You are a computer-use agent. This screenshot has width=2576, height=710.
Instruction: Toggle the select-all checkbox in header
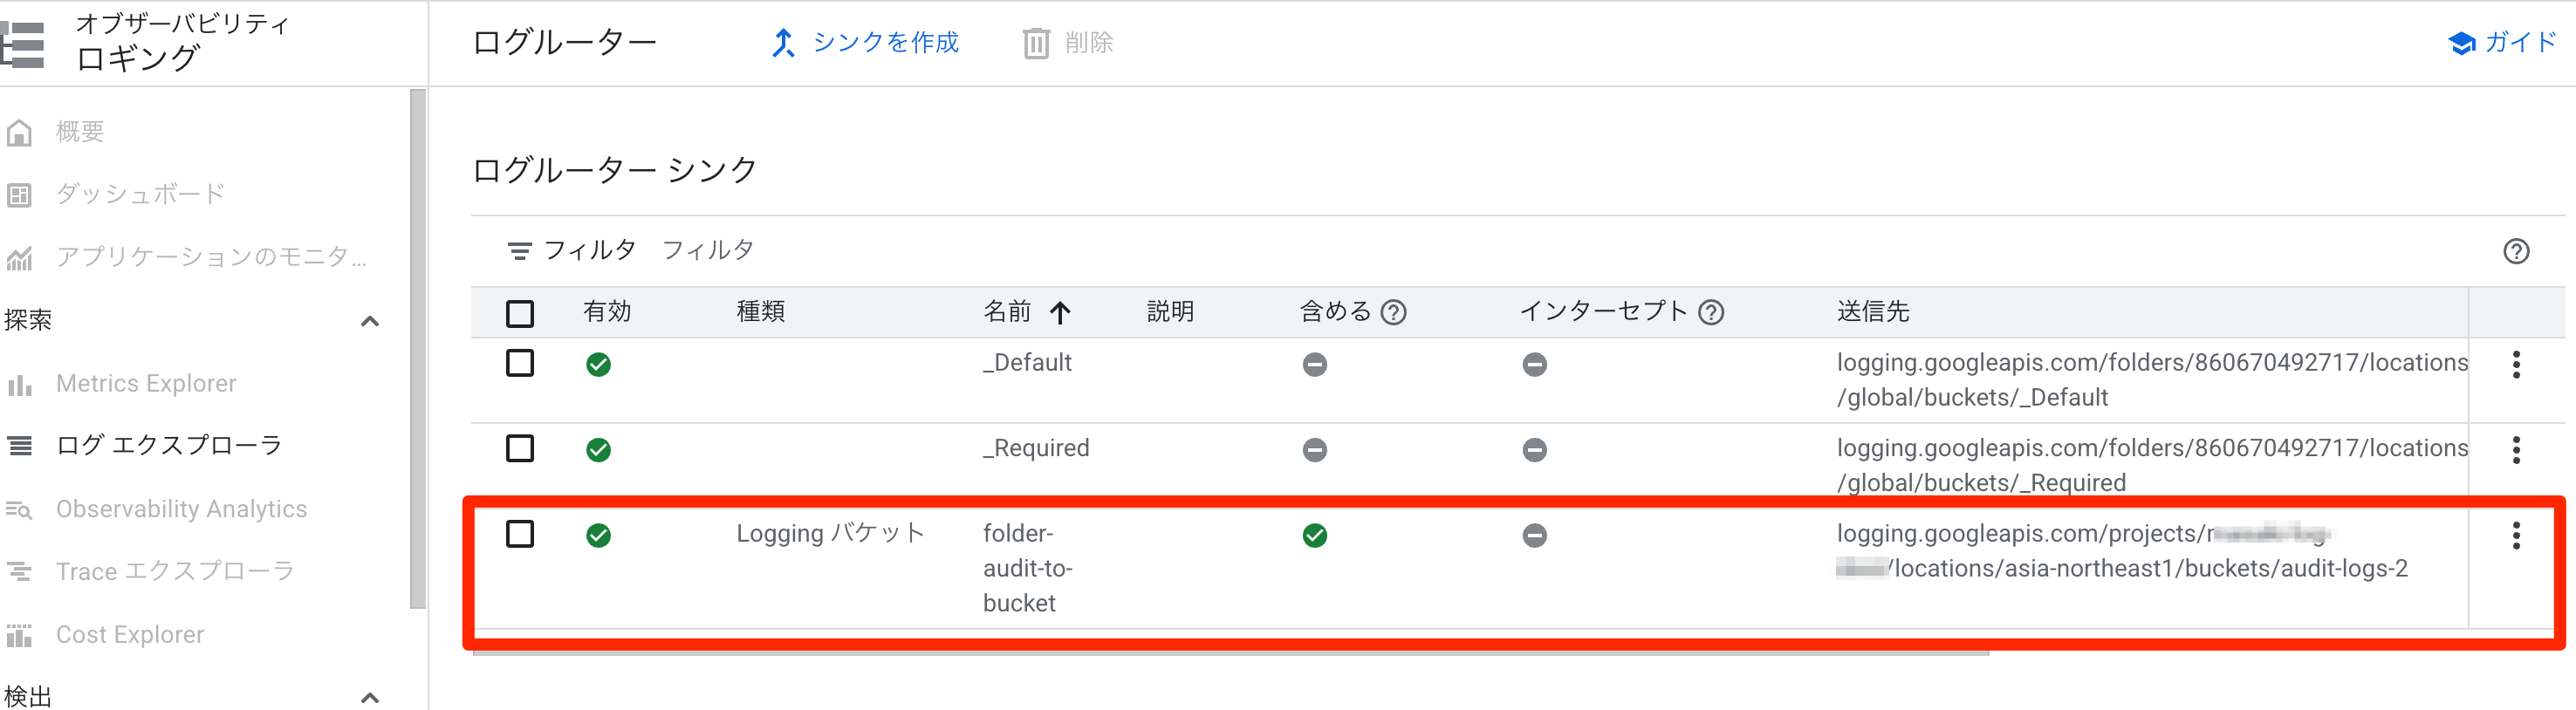click(520, 314)
